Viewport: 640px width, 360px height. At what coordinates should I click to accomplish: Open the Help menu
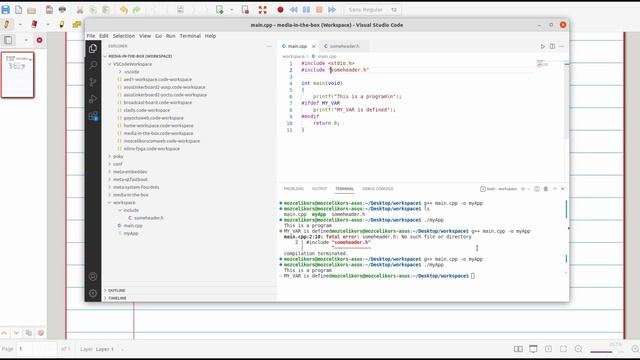click(210, 36)
